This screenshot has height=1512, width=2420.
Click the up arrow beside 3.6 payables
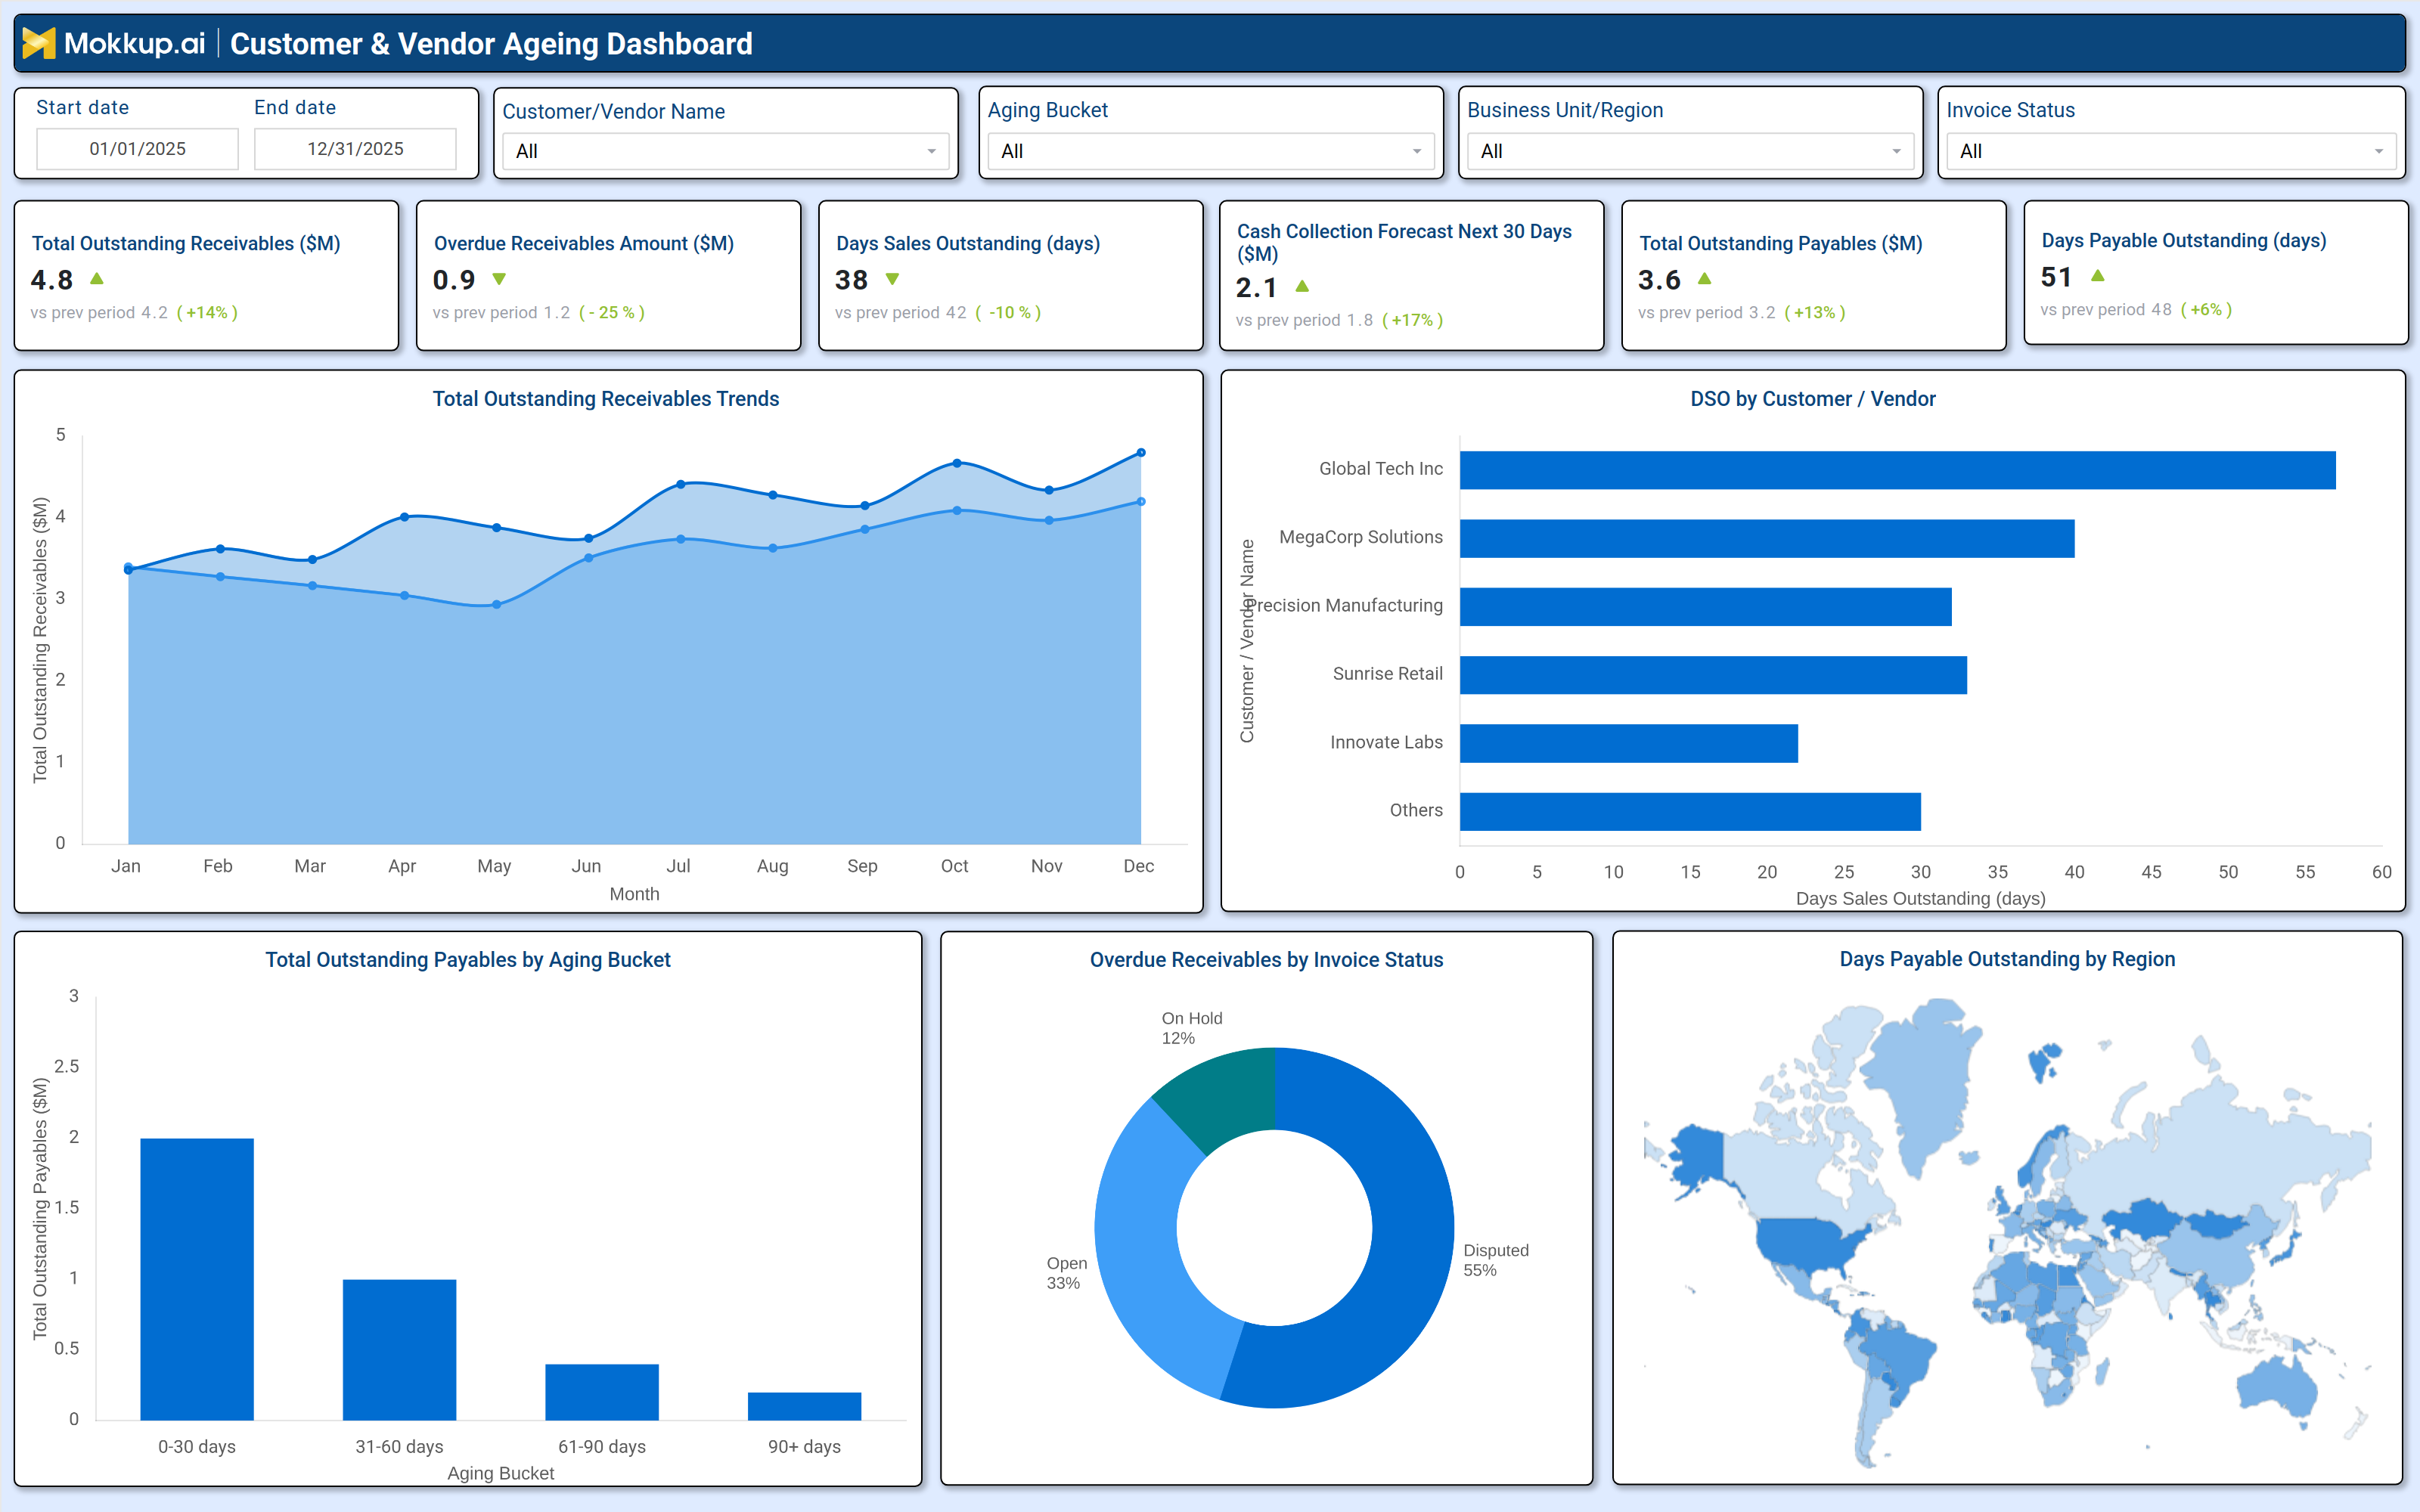1705,279
